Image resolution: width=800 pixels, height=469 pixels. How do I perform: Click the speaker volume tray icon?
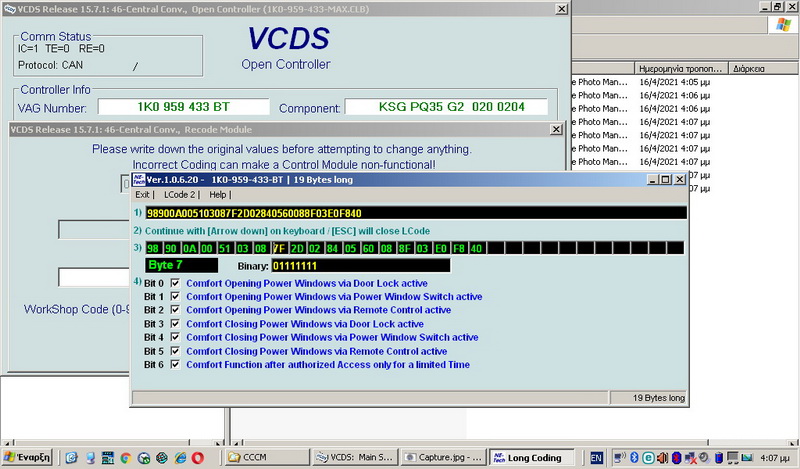point(662,458)
